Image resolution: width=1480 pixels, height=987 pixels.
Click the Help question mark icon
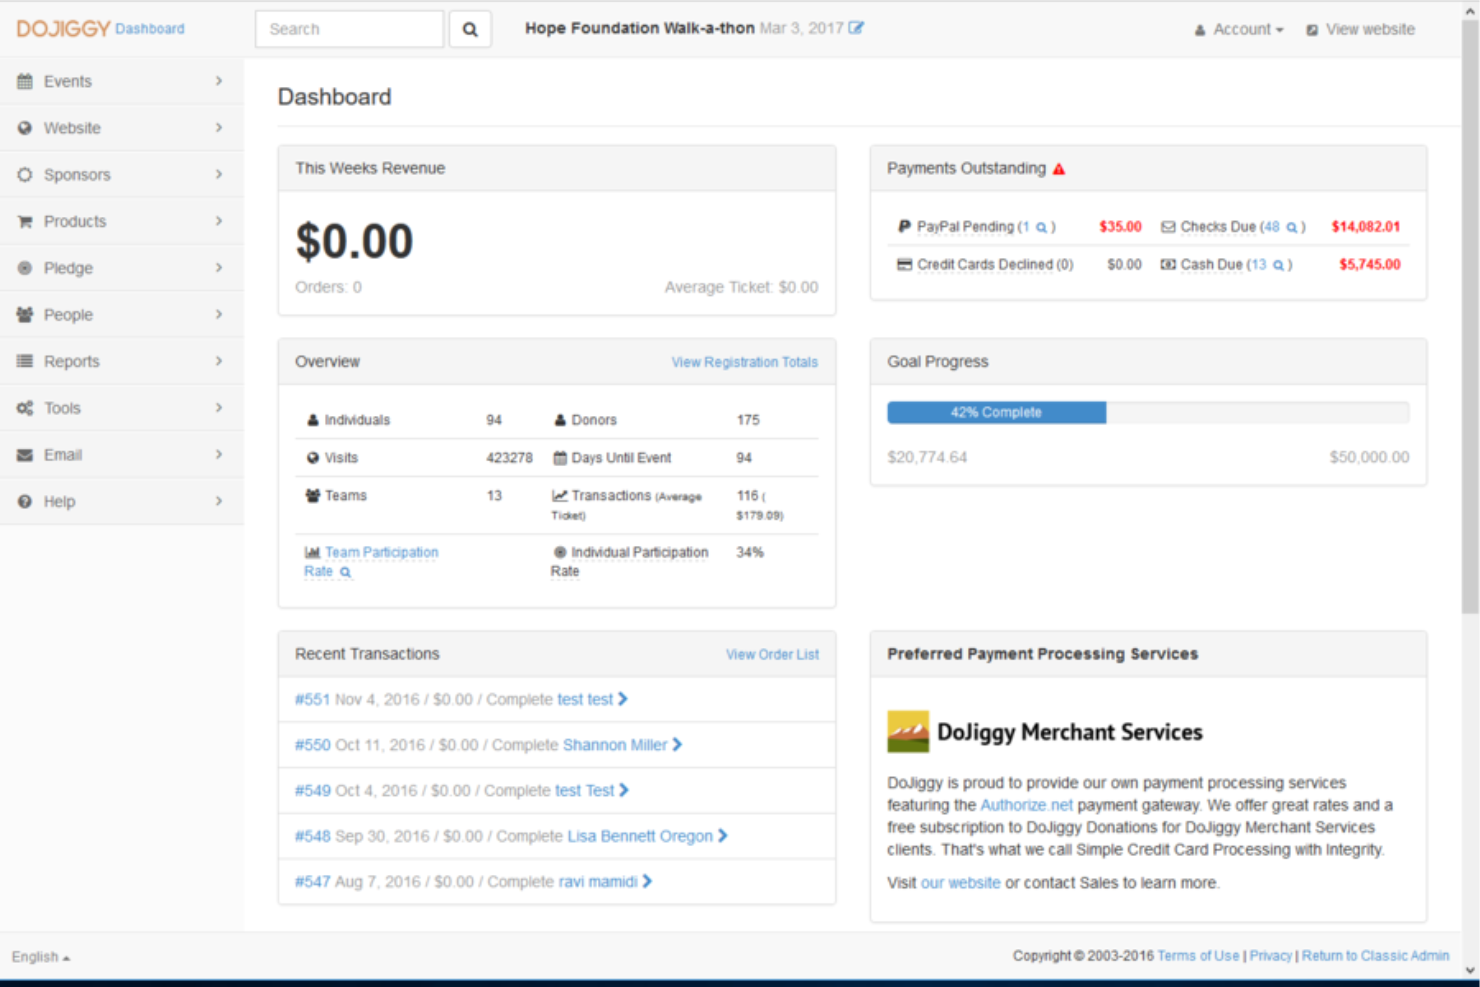coord(25,501)
